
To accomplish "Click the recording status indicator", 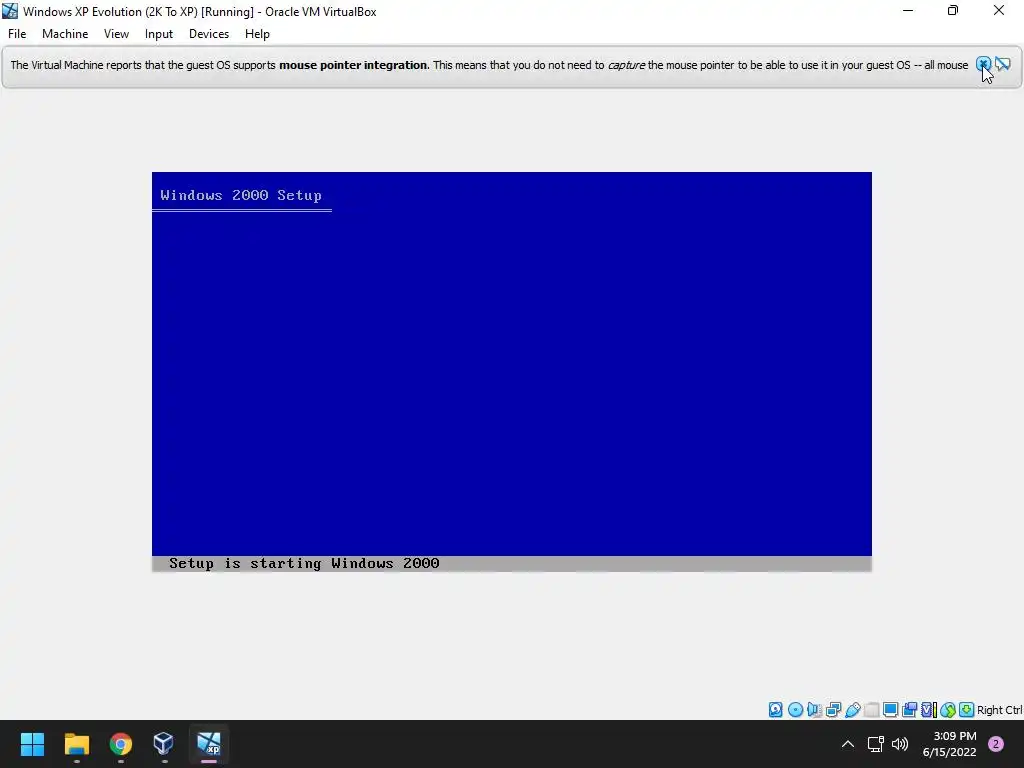I will pos(909,709).
